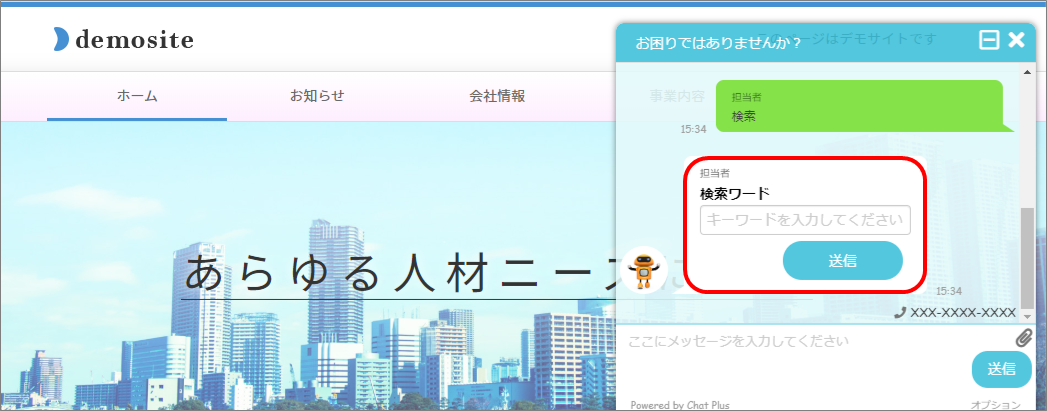Click the 検索ワード label

point(735,194)
